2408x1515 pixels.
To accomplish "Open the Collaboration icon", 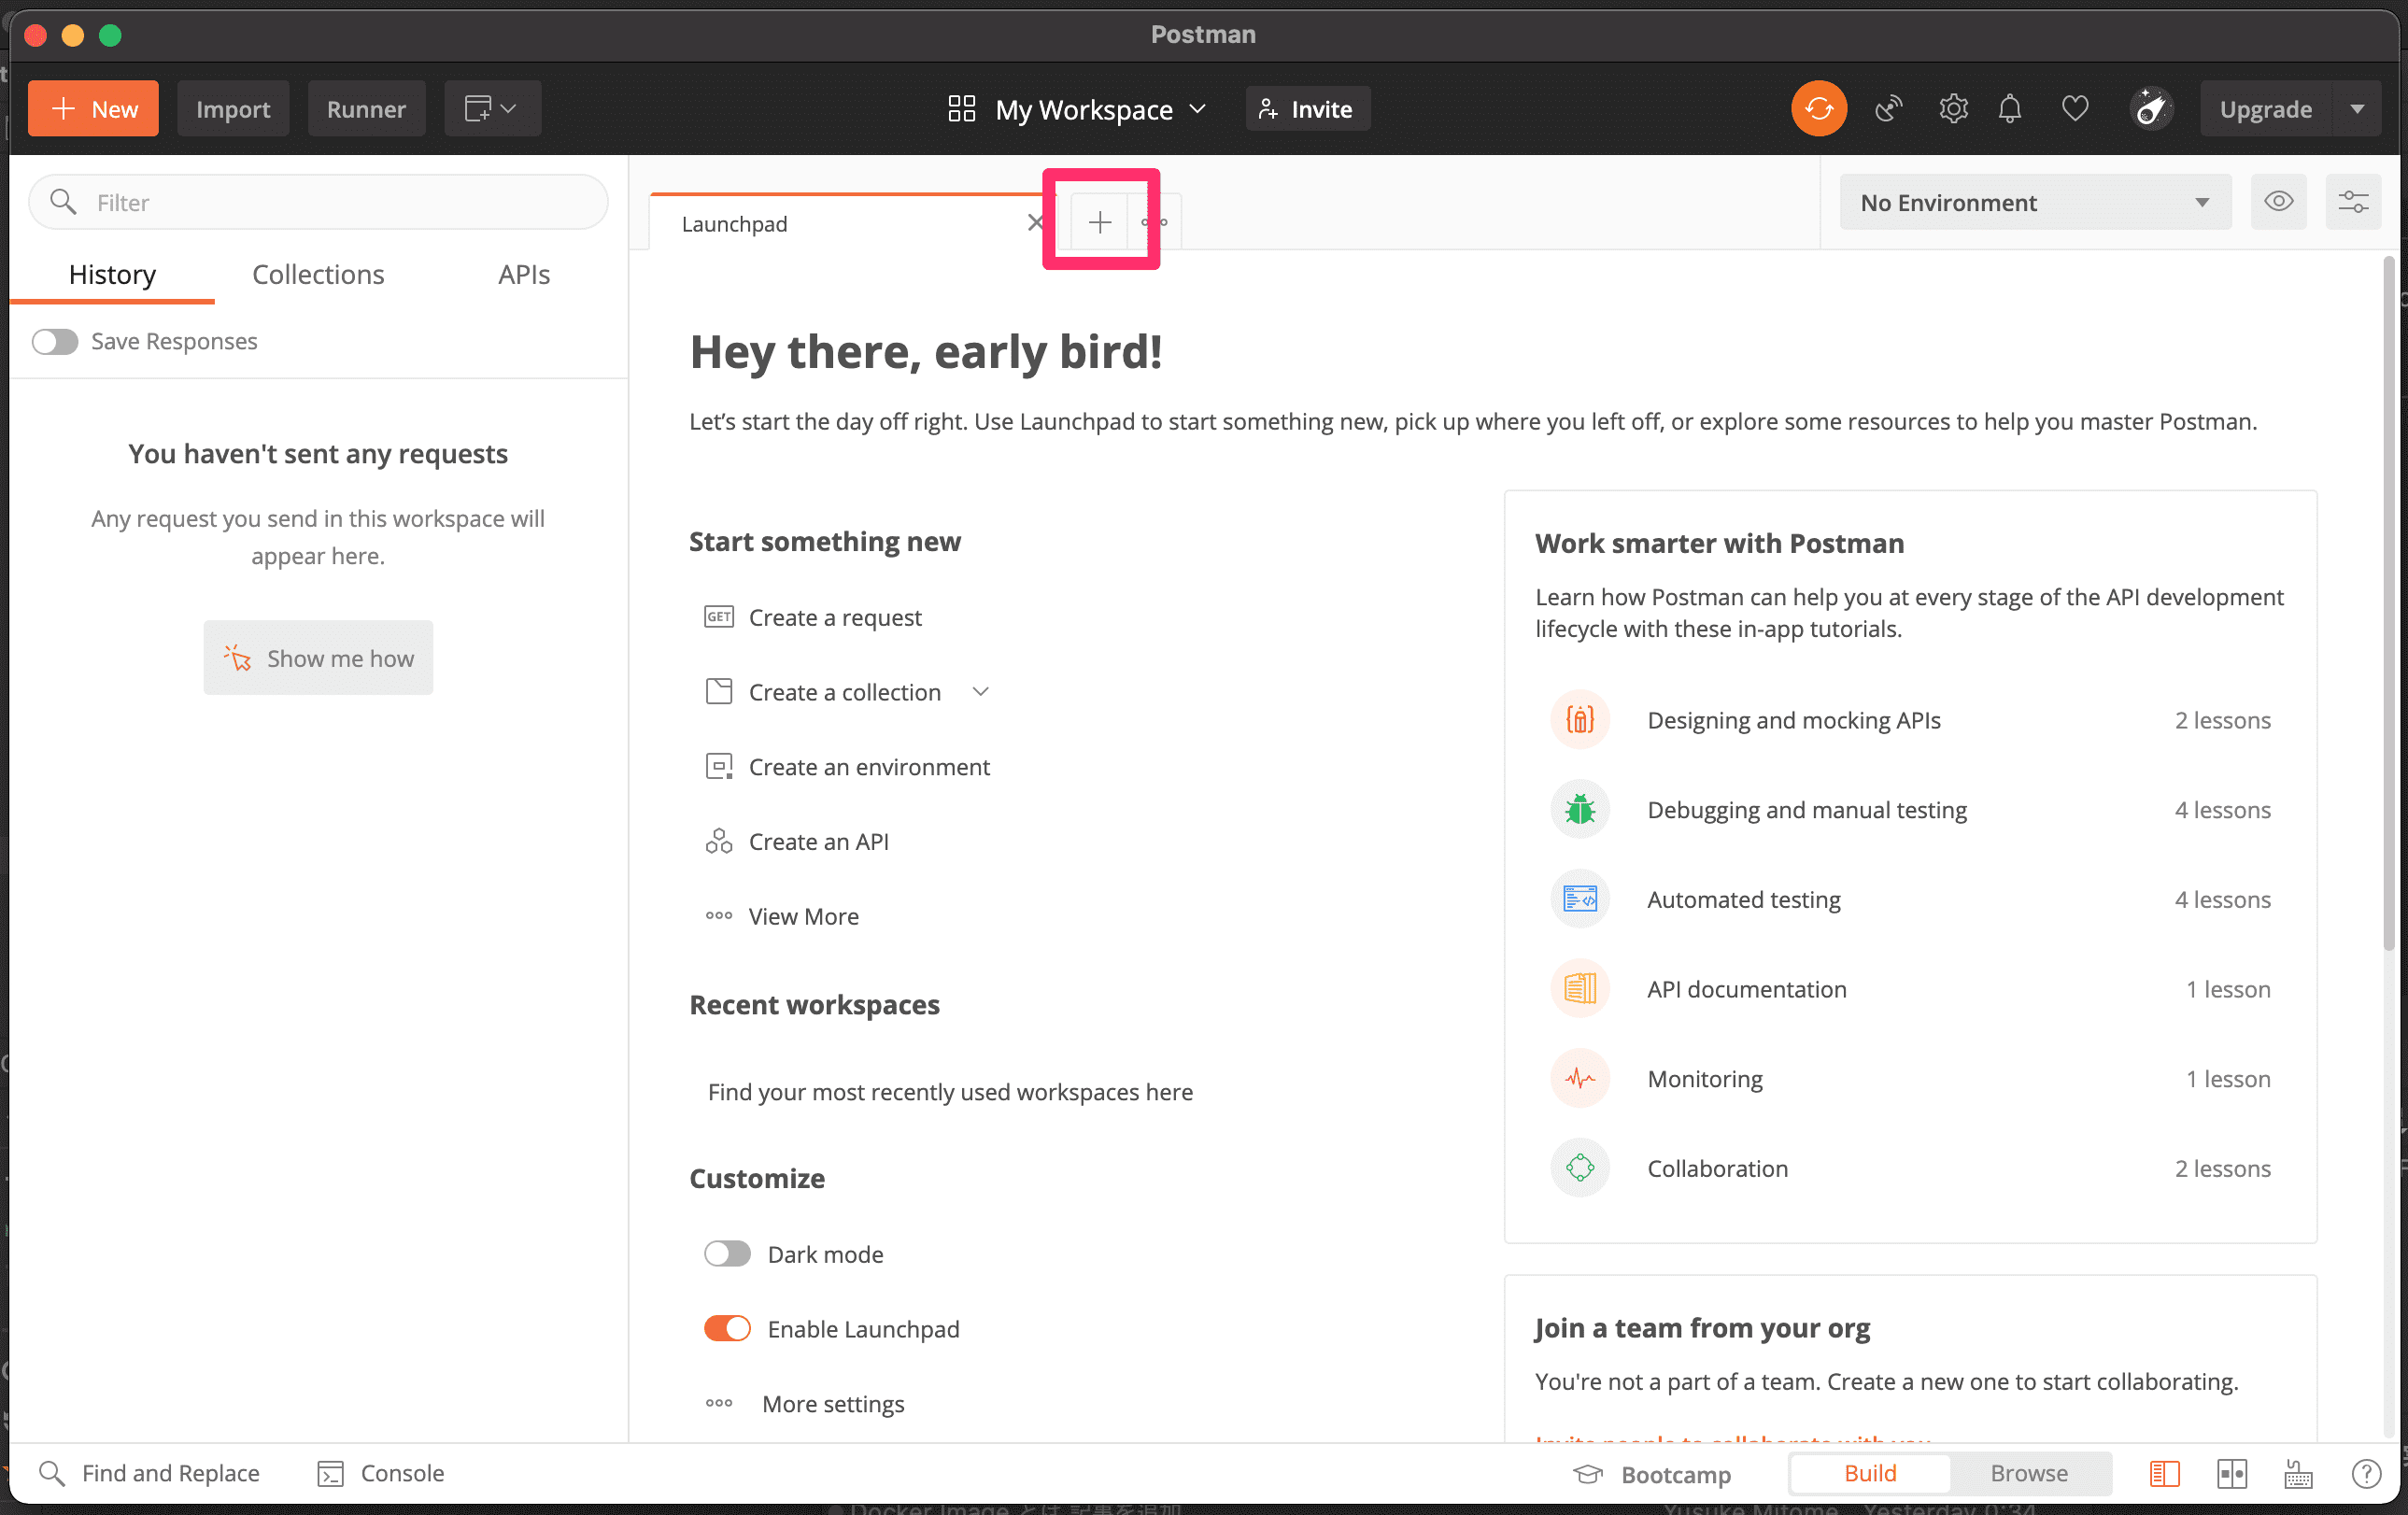I will click(1580, 1167).
